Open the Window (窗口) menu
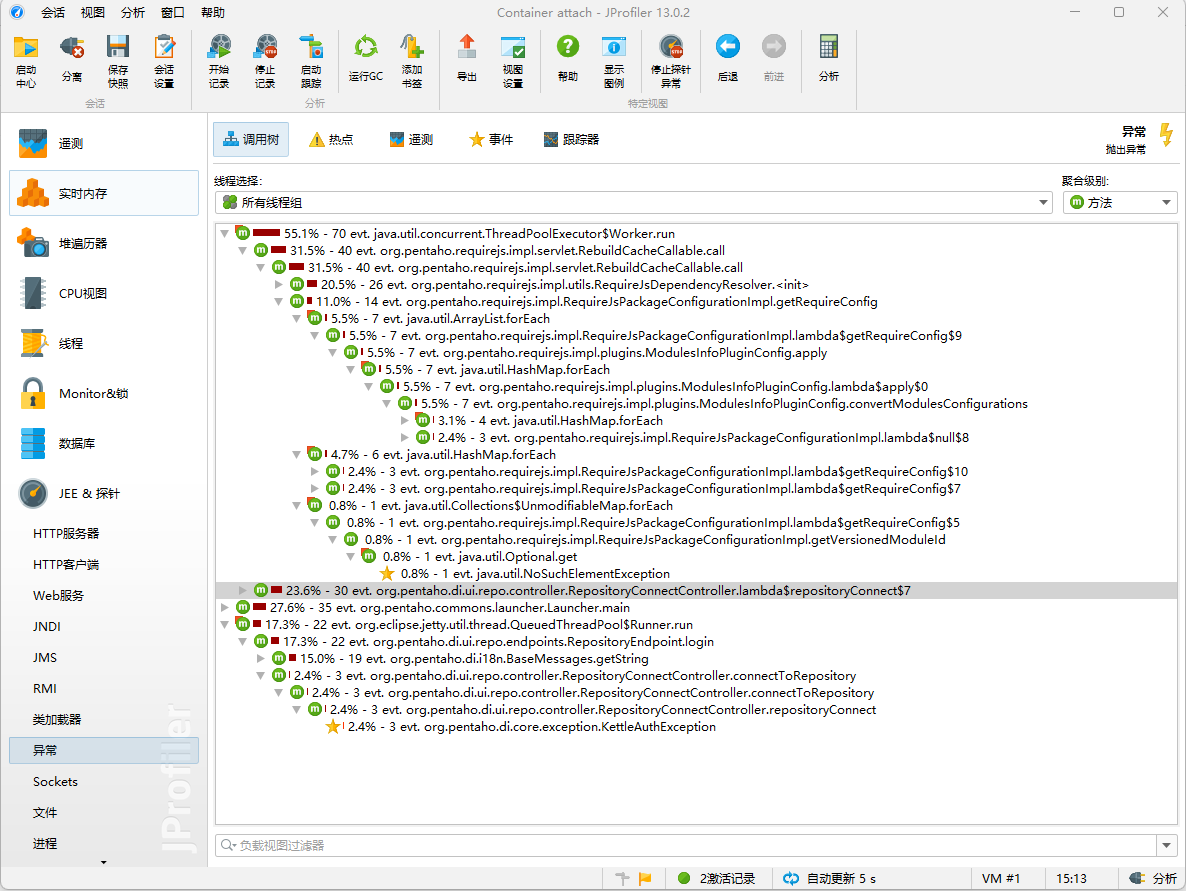The height and width of the screenshot is (891, 1186). coord(172,13)
